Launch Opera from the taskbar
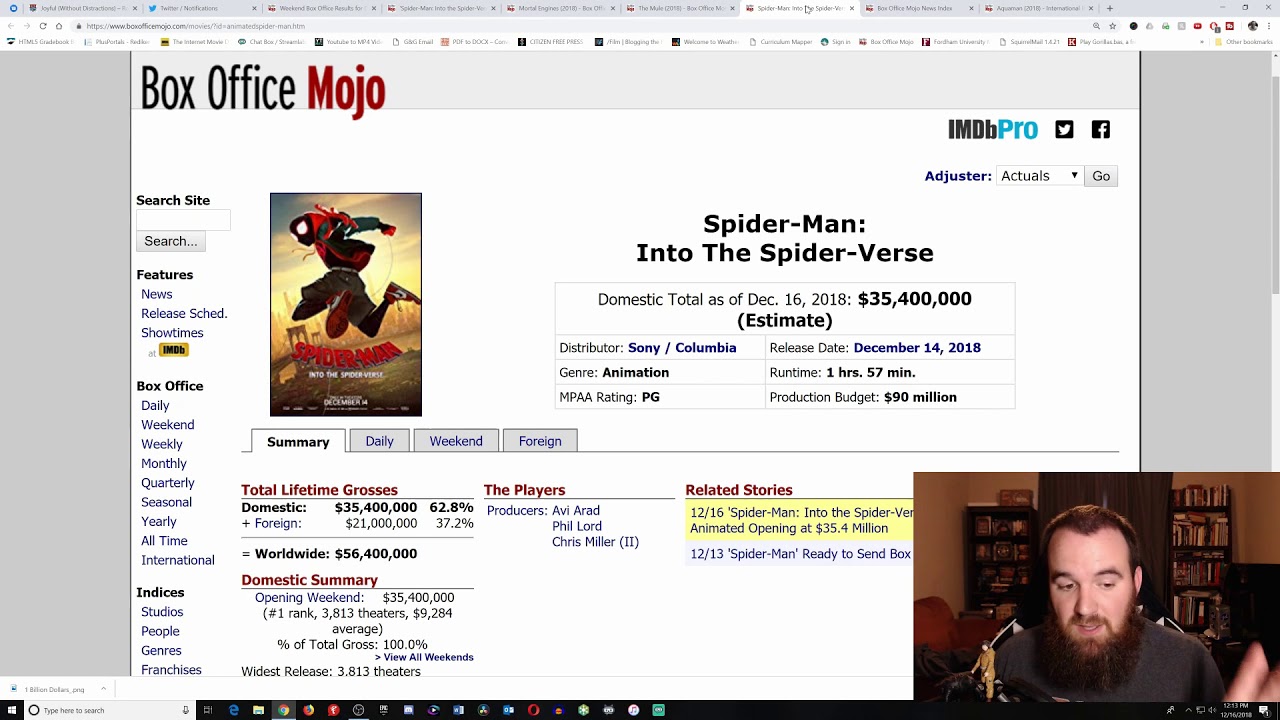This screenshot has height=720, width=1280. click(x=533, y=710)
